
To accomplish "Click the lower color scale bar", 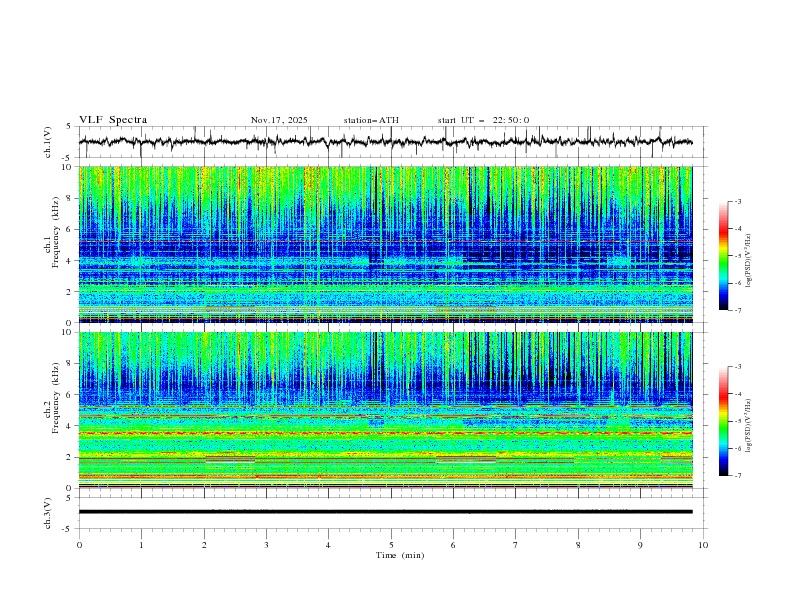I will [x=724, y=421].
